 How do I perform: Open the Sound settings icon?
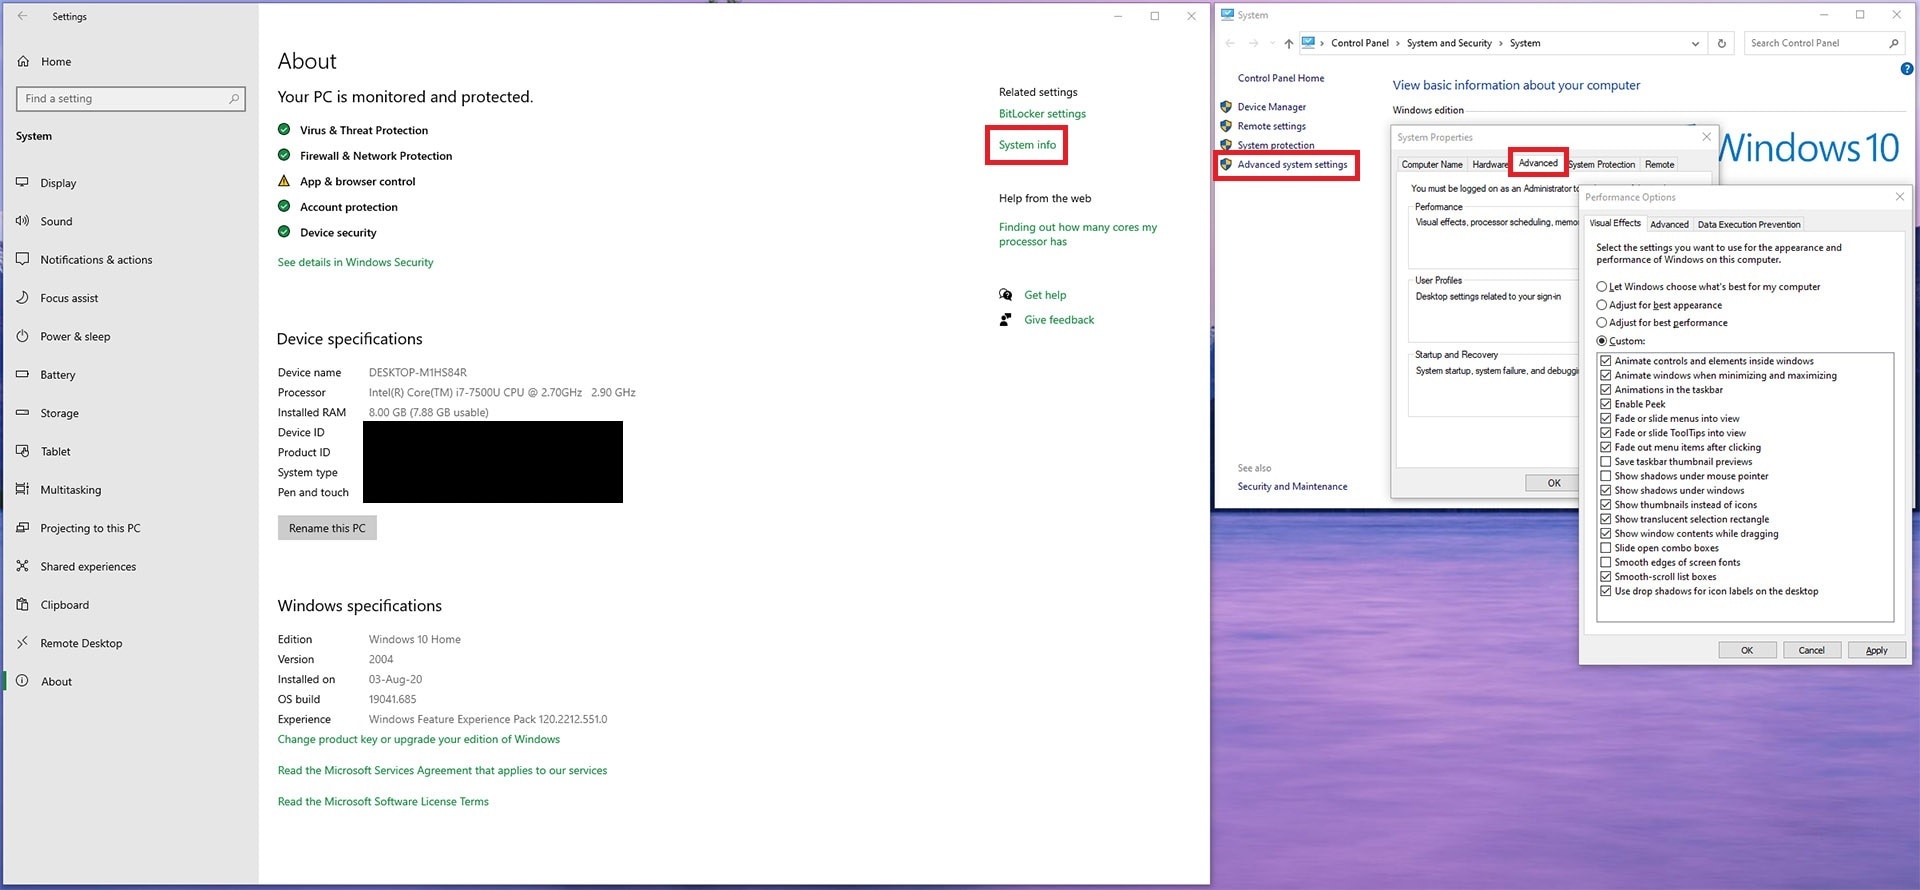23,221
